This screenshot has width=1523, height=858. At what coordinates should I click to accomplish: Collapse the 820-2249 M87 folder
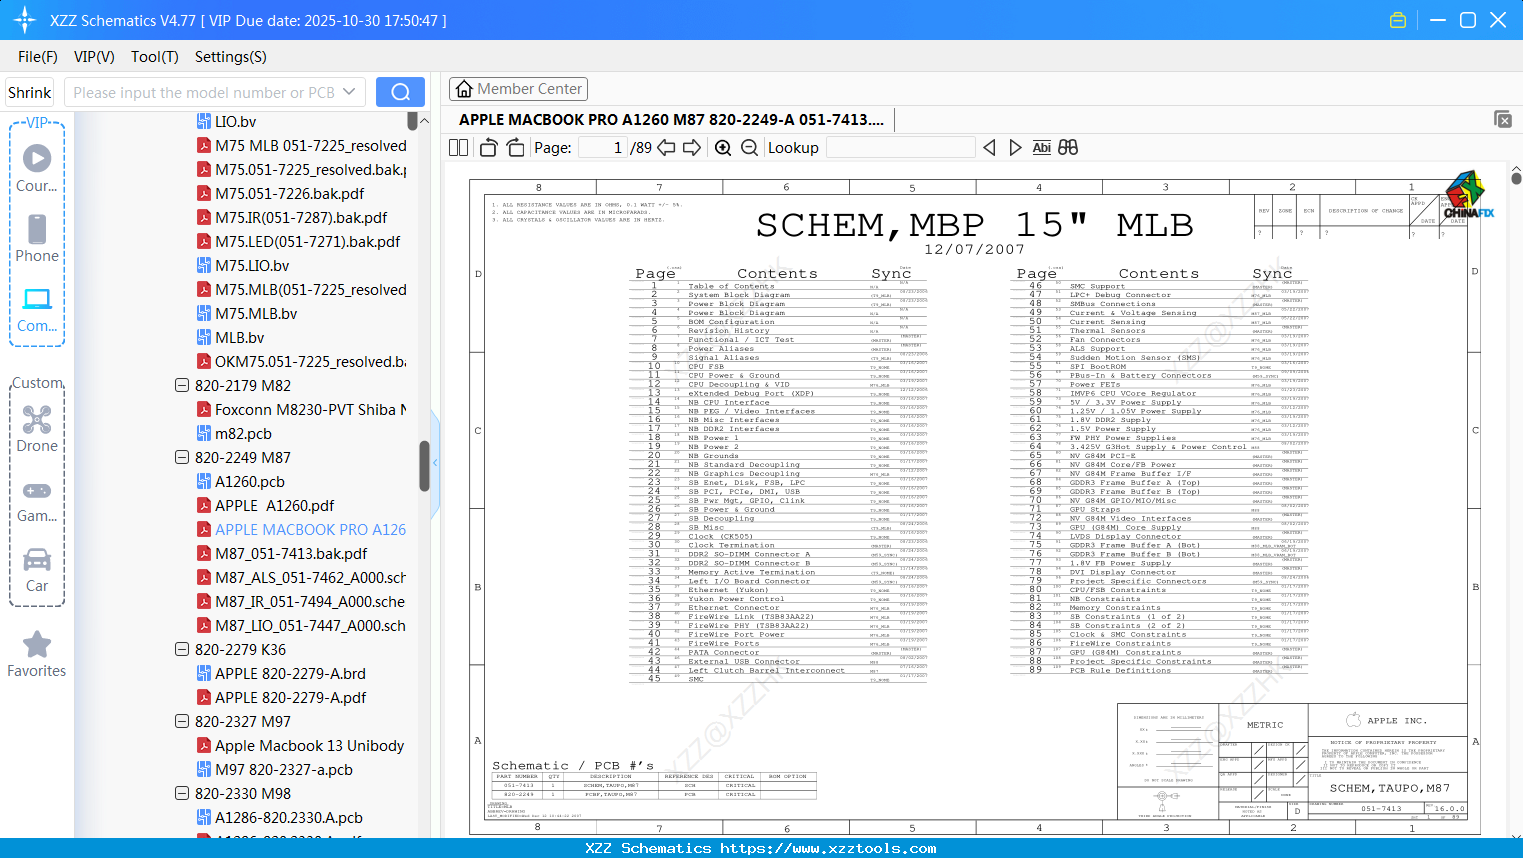pos(182,457)
